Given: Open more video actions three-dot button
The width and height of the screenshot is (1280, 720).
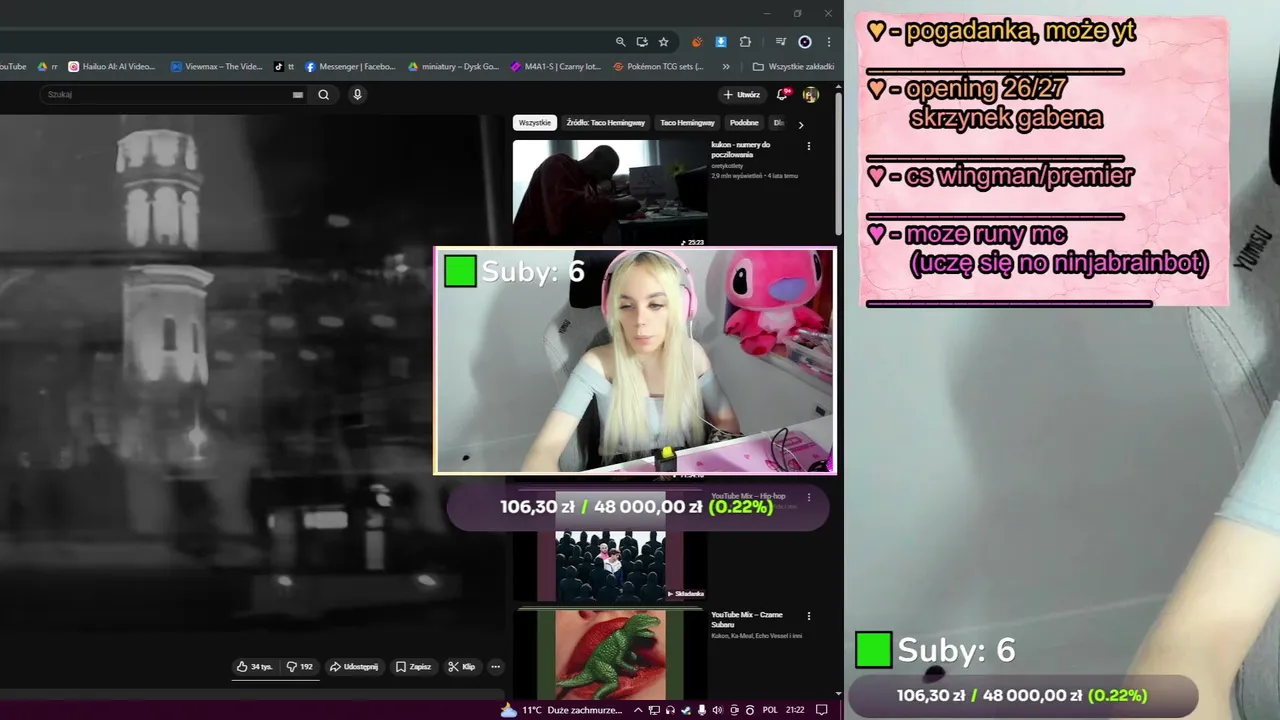Looking at the screenshot, I should click(495, 667).
